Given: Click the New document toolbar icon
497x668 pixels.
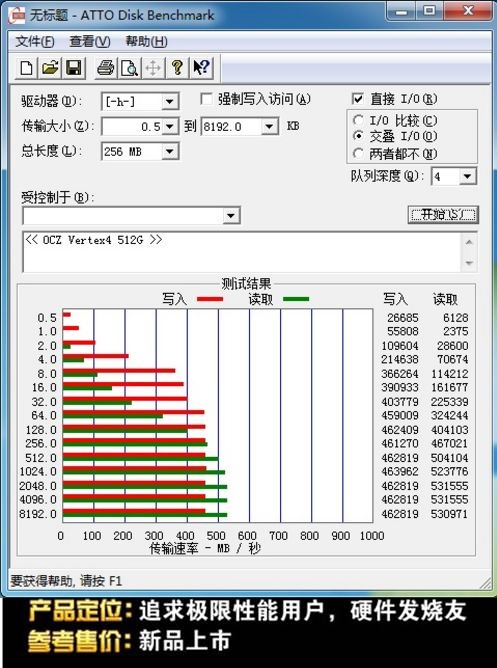Looking at the screenshot, I should pos(26,68).
